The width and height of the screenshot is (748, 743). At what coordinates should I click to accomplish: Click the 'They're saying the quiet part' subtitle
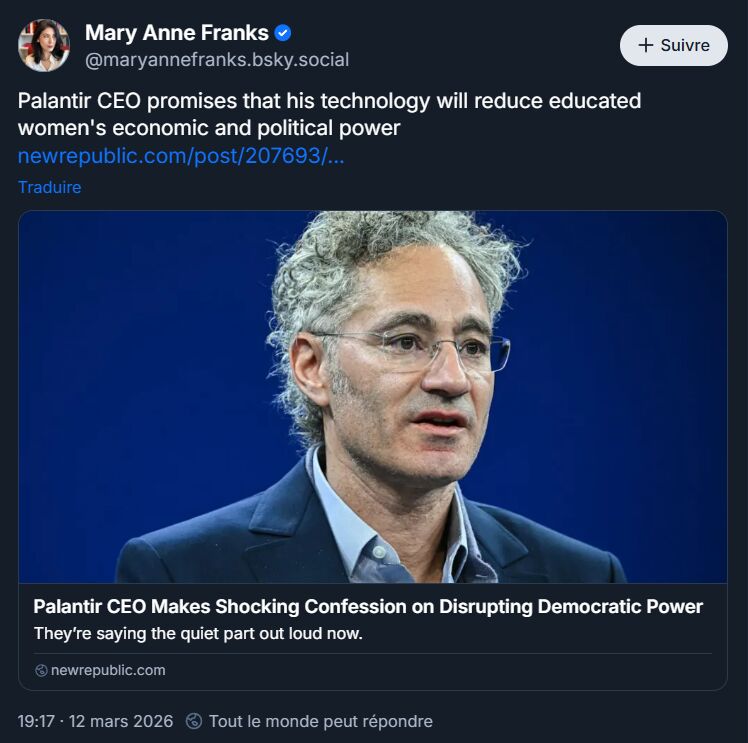197,633
